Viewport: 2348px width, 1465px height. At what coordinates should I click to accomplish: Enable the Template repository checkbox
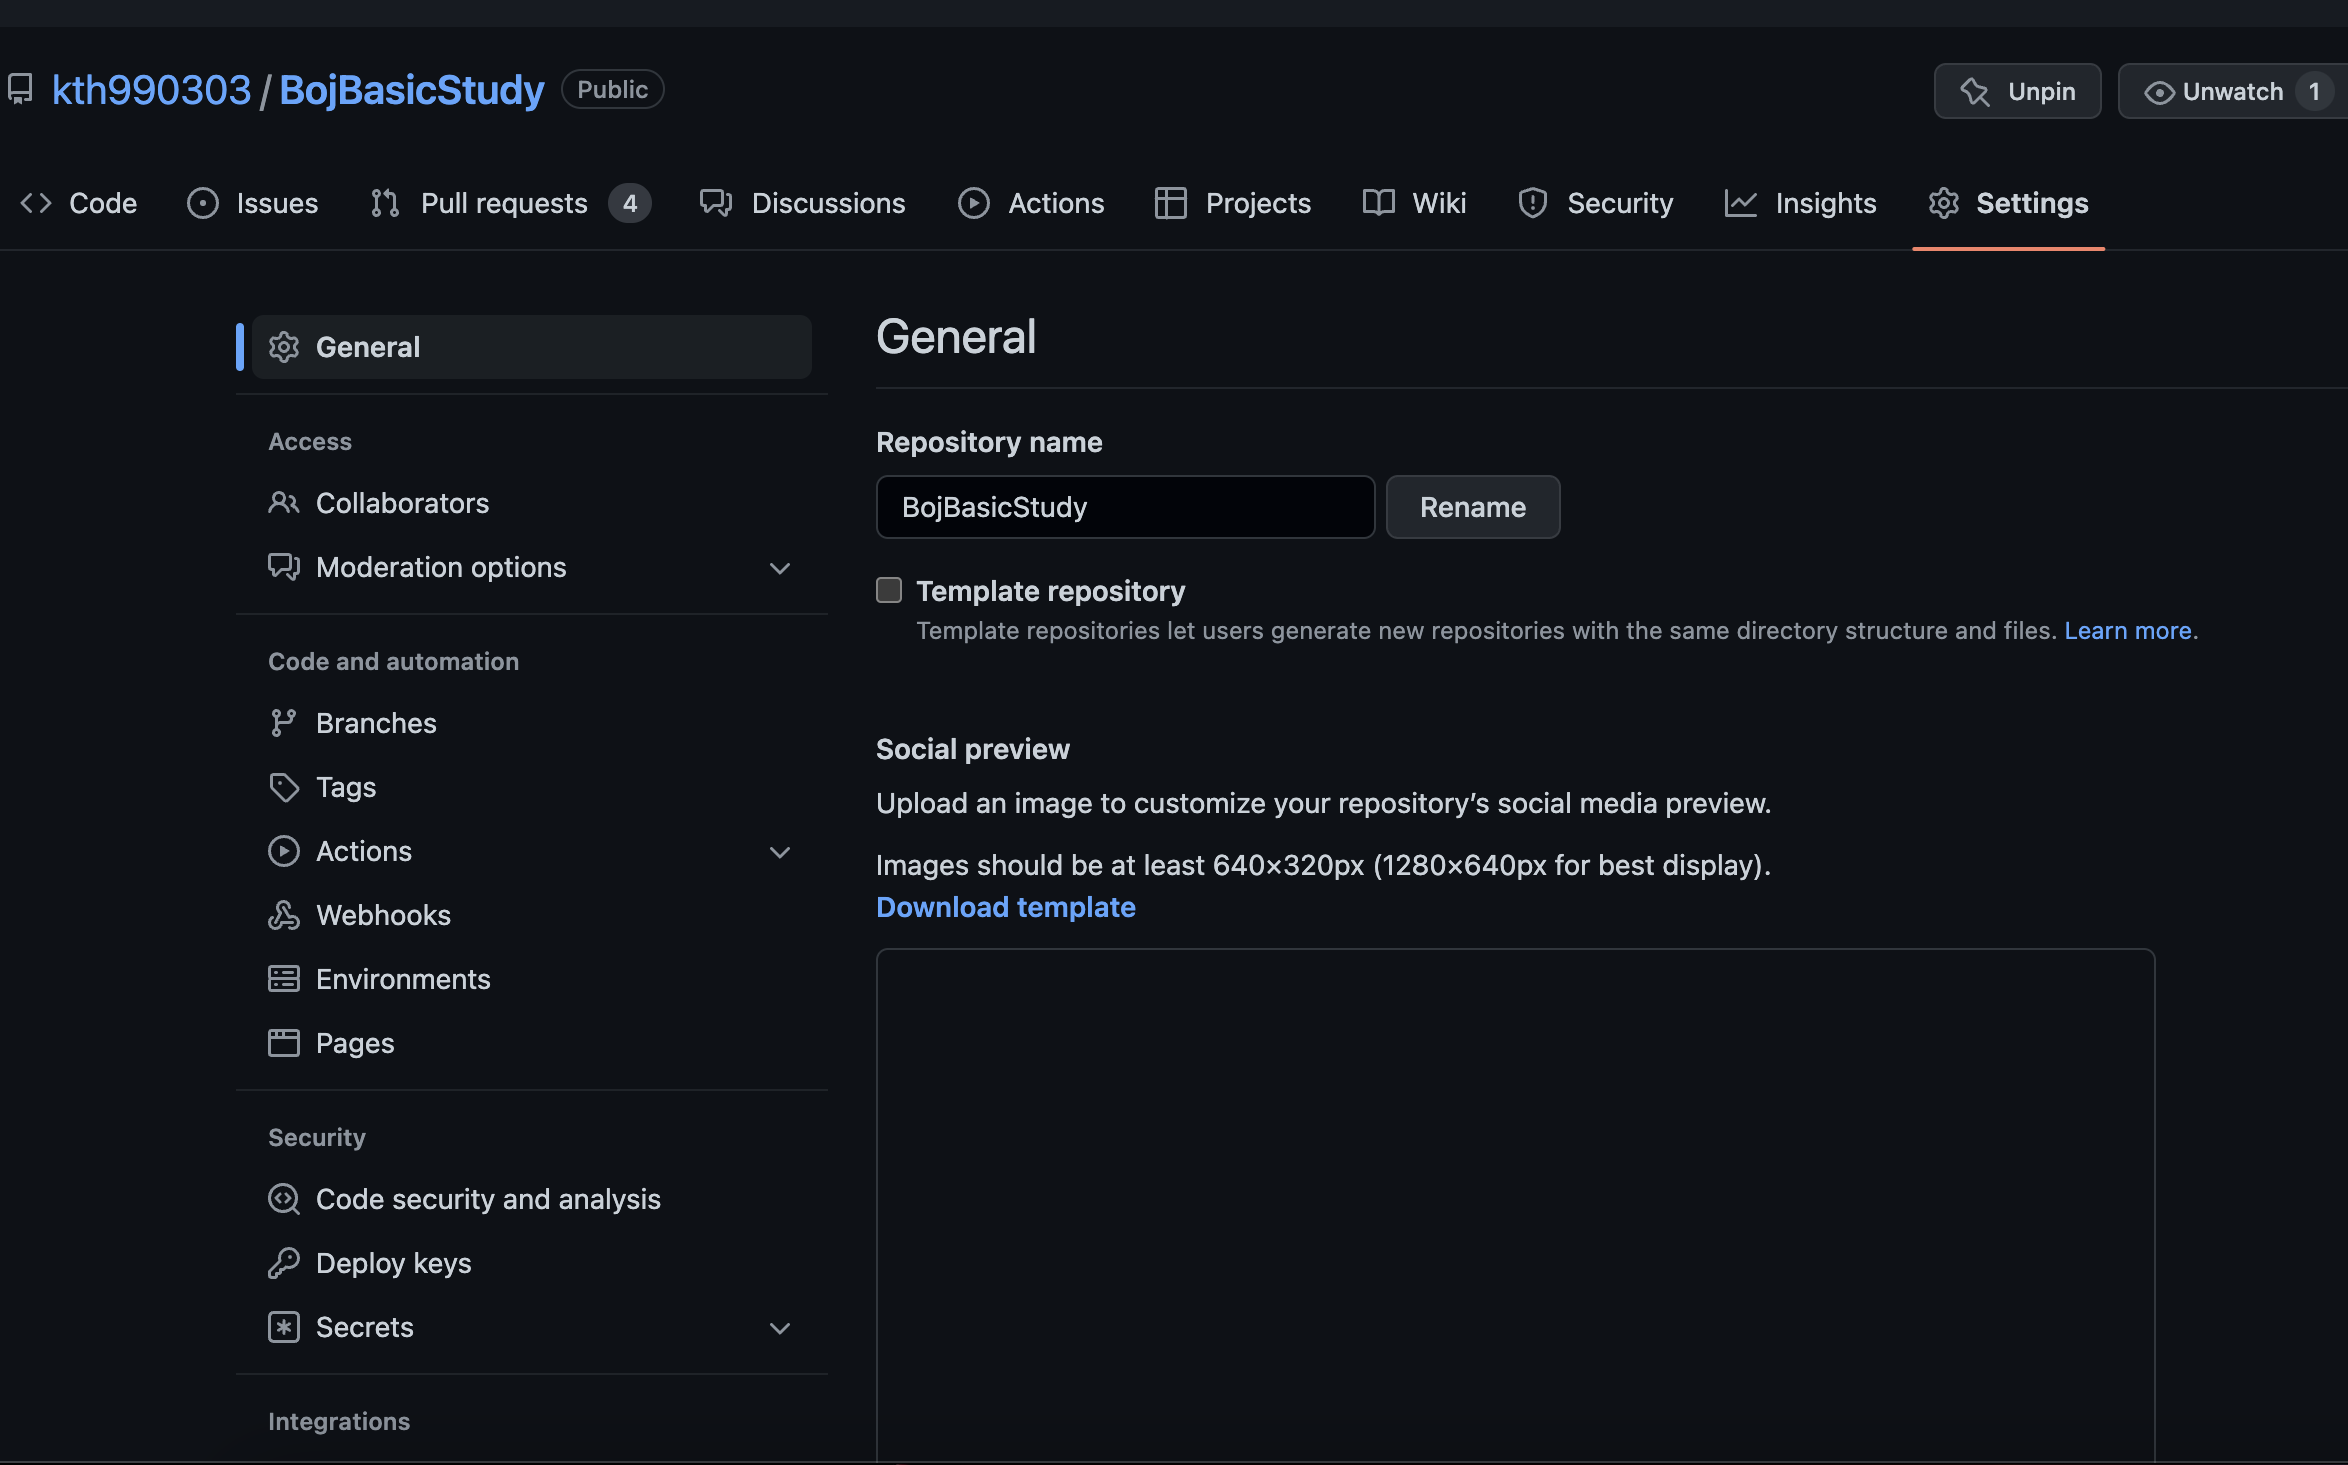point(889,590)
